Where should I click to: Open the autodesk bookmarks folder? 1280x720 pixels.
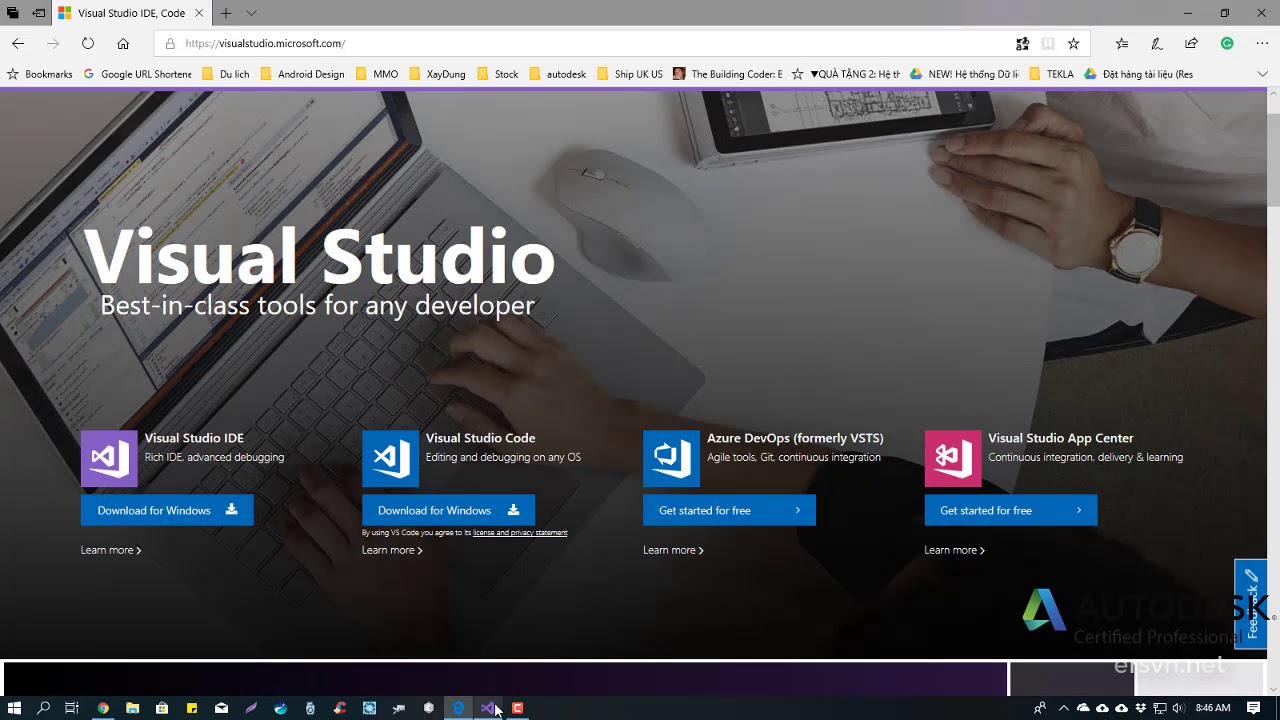coord(558,74)
